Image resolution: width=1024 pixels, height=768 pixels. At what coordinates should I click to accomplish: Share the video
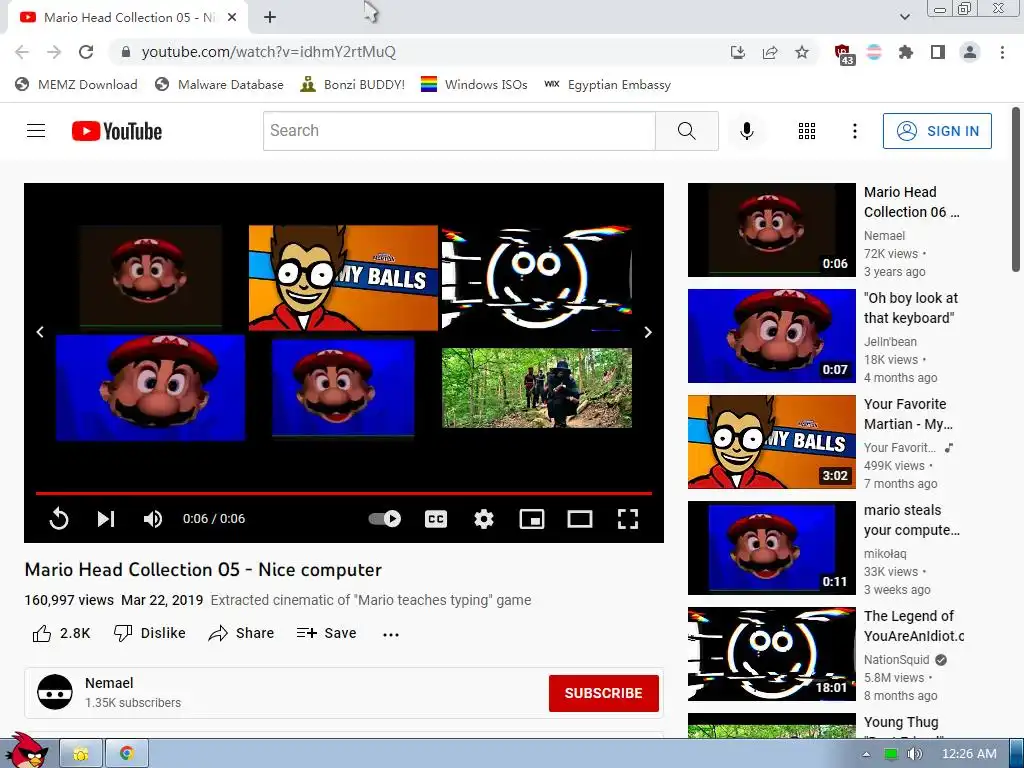click(x=241, y=633)
